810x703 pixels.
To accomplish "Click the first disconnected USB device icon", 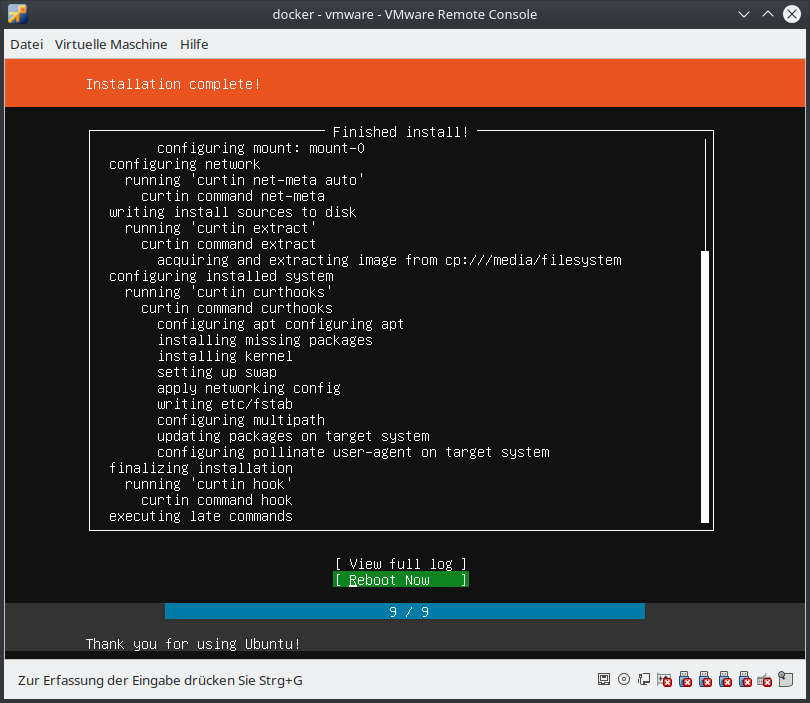I will 684,680.
